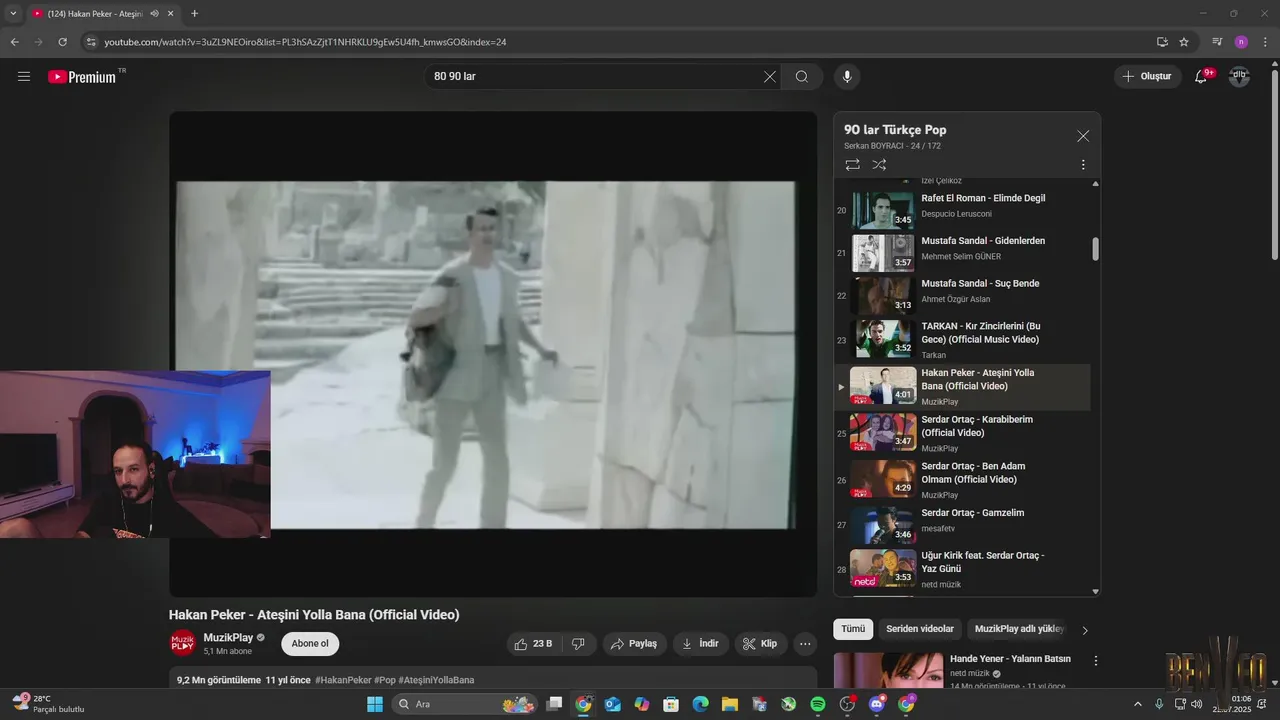Click the Serkan BOYRACI playlist owner
Viewport: 1280px width, 720px height.
coord(875,146)
